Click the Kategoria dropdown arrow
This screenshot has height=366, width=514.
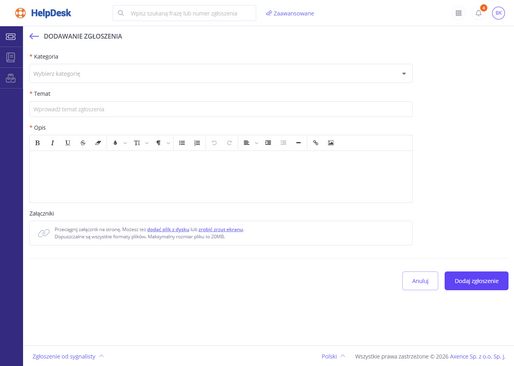[404, 73]
